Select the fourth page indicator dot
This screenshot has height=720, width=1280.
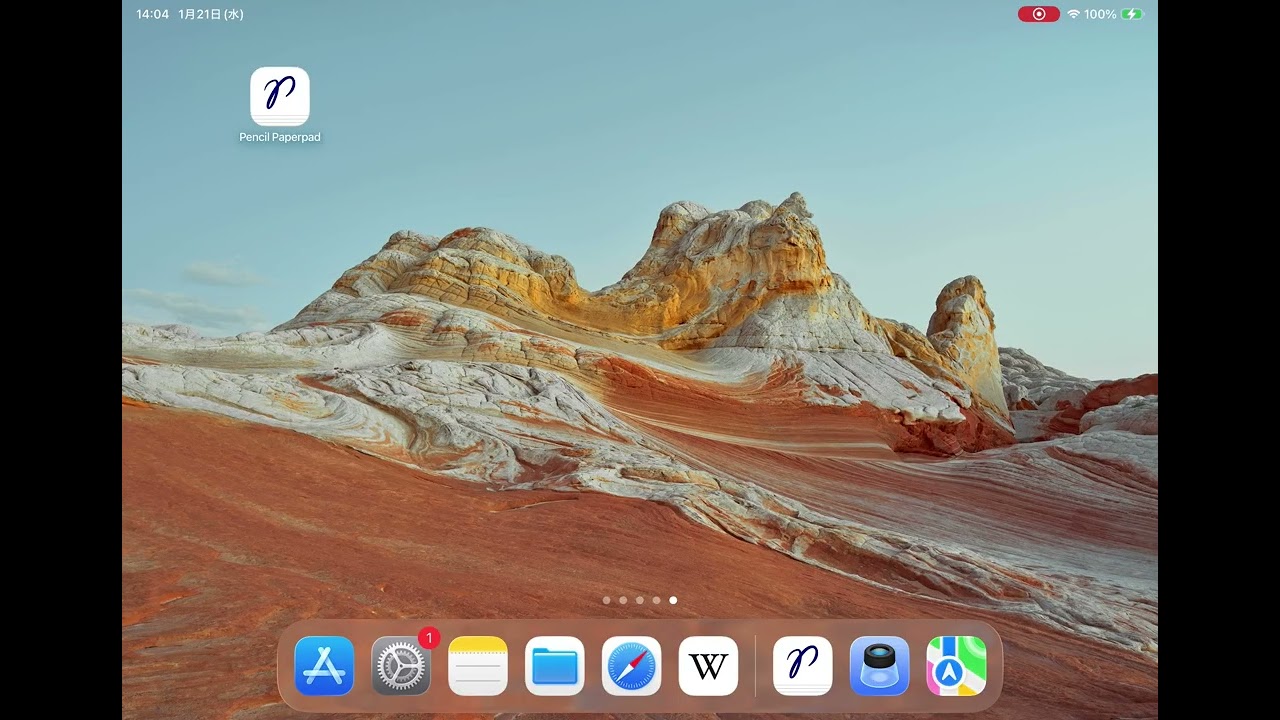click(656, 600)
